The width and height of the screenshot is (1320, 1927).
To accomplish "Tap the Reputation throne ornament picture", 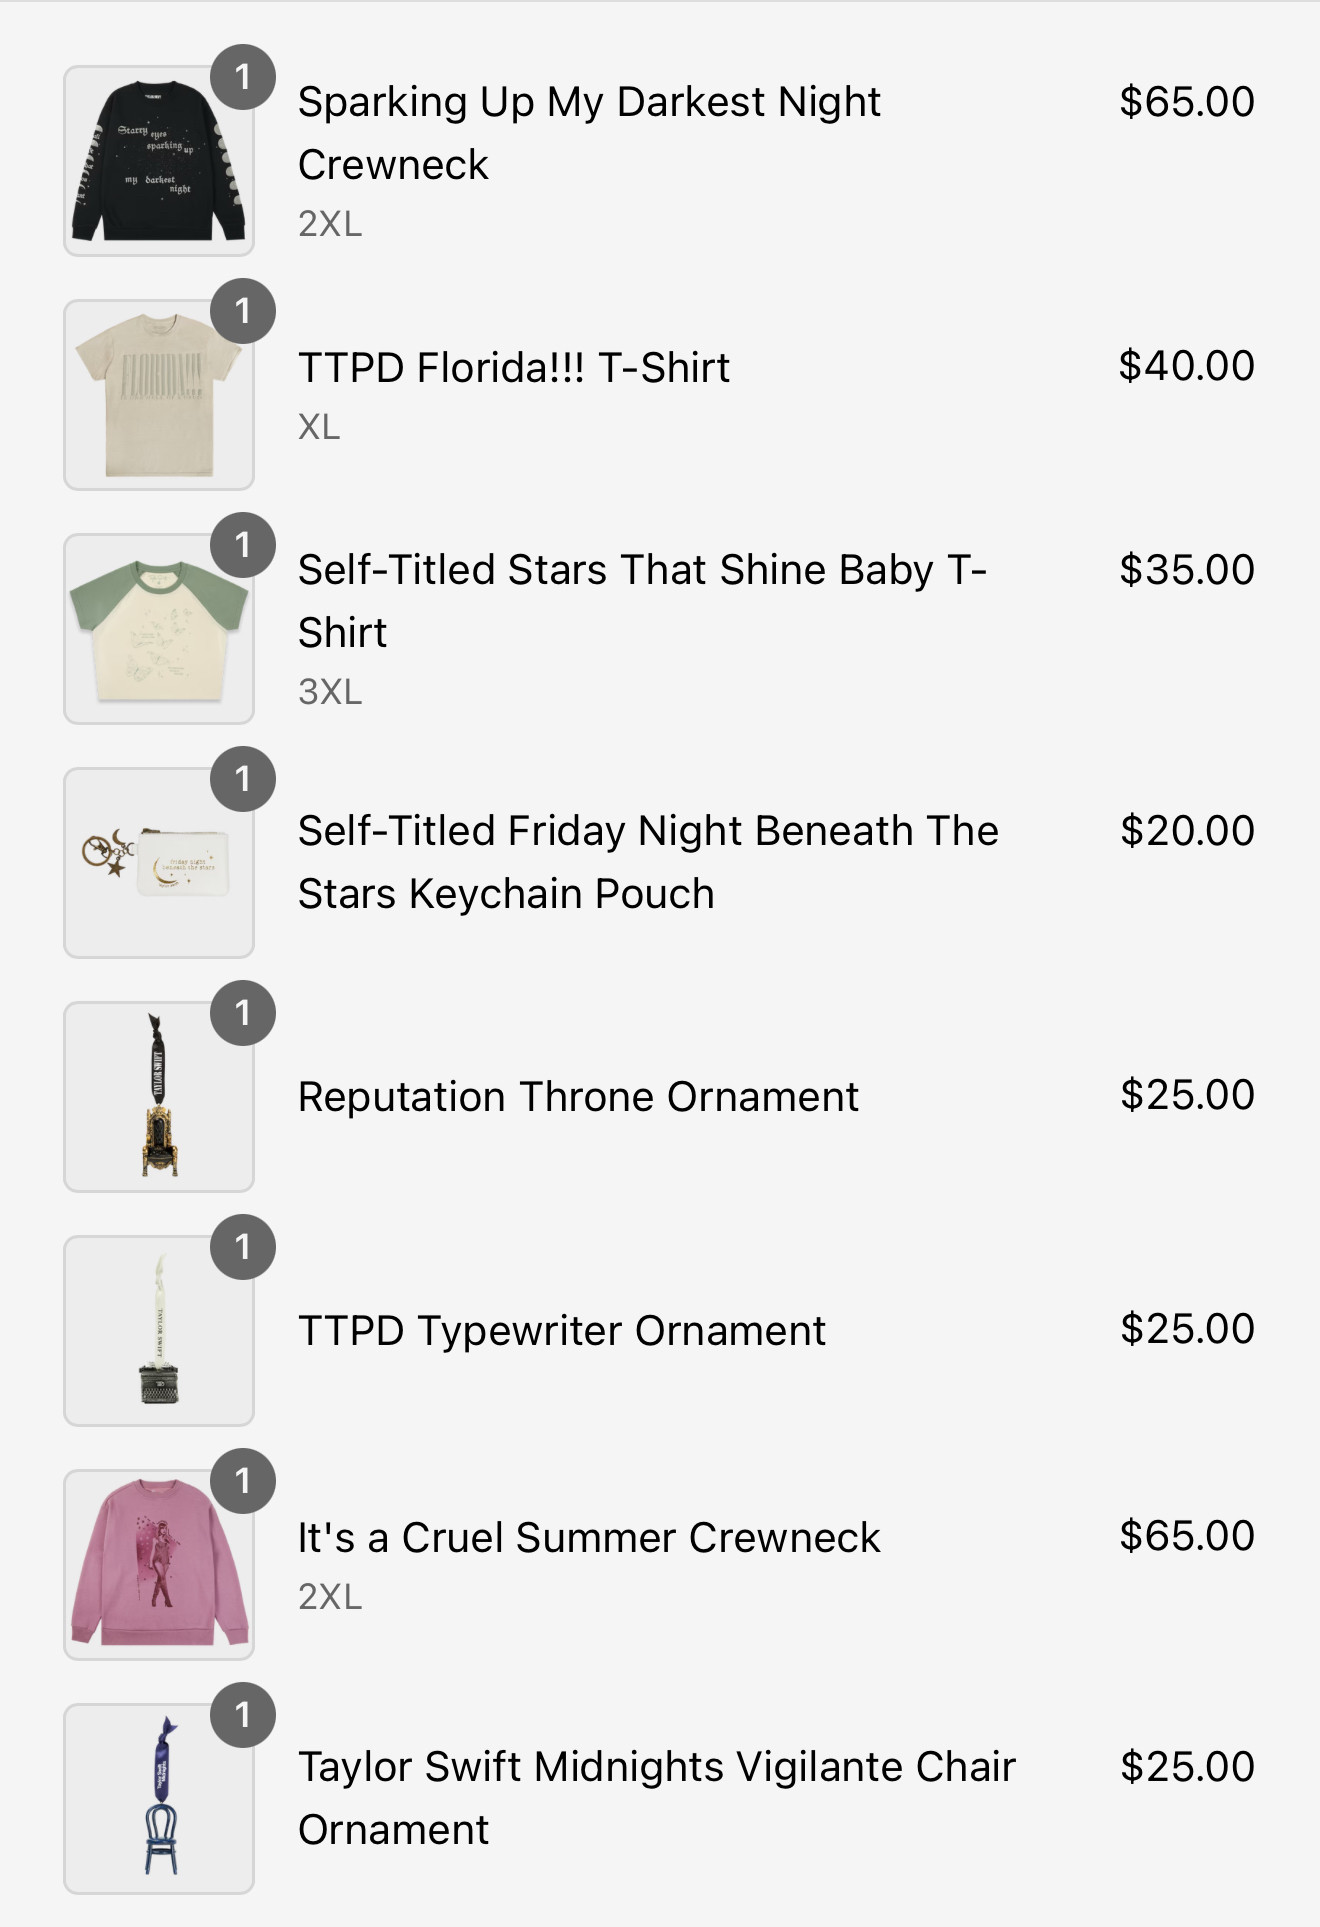I will point(159,1097).
